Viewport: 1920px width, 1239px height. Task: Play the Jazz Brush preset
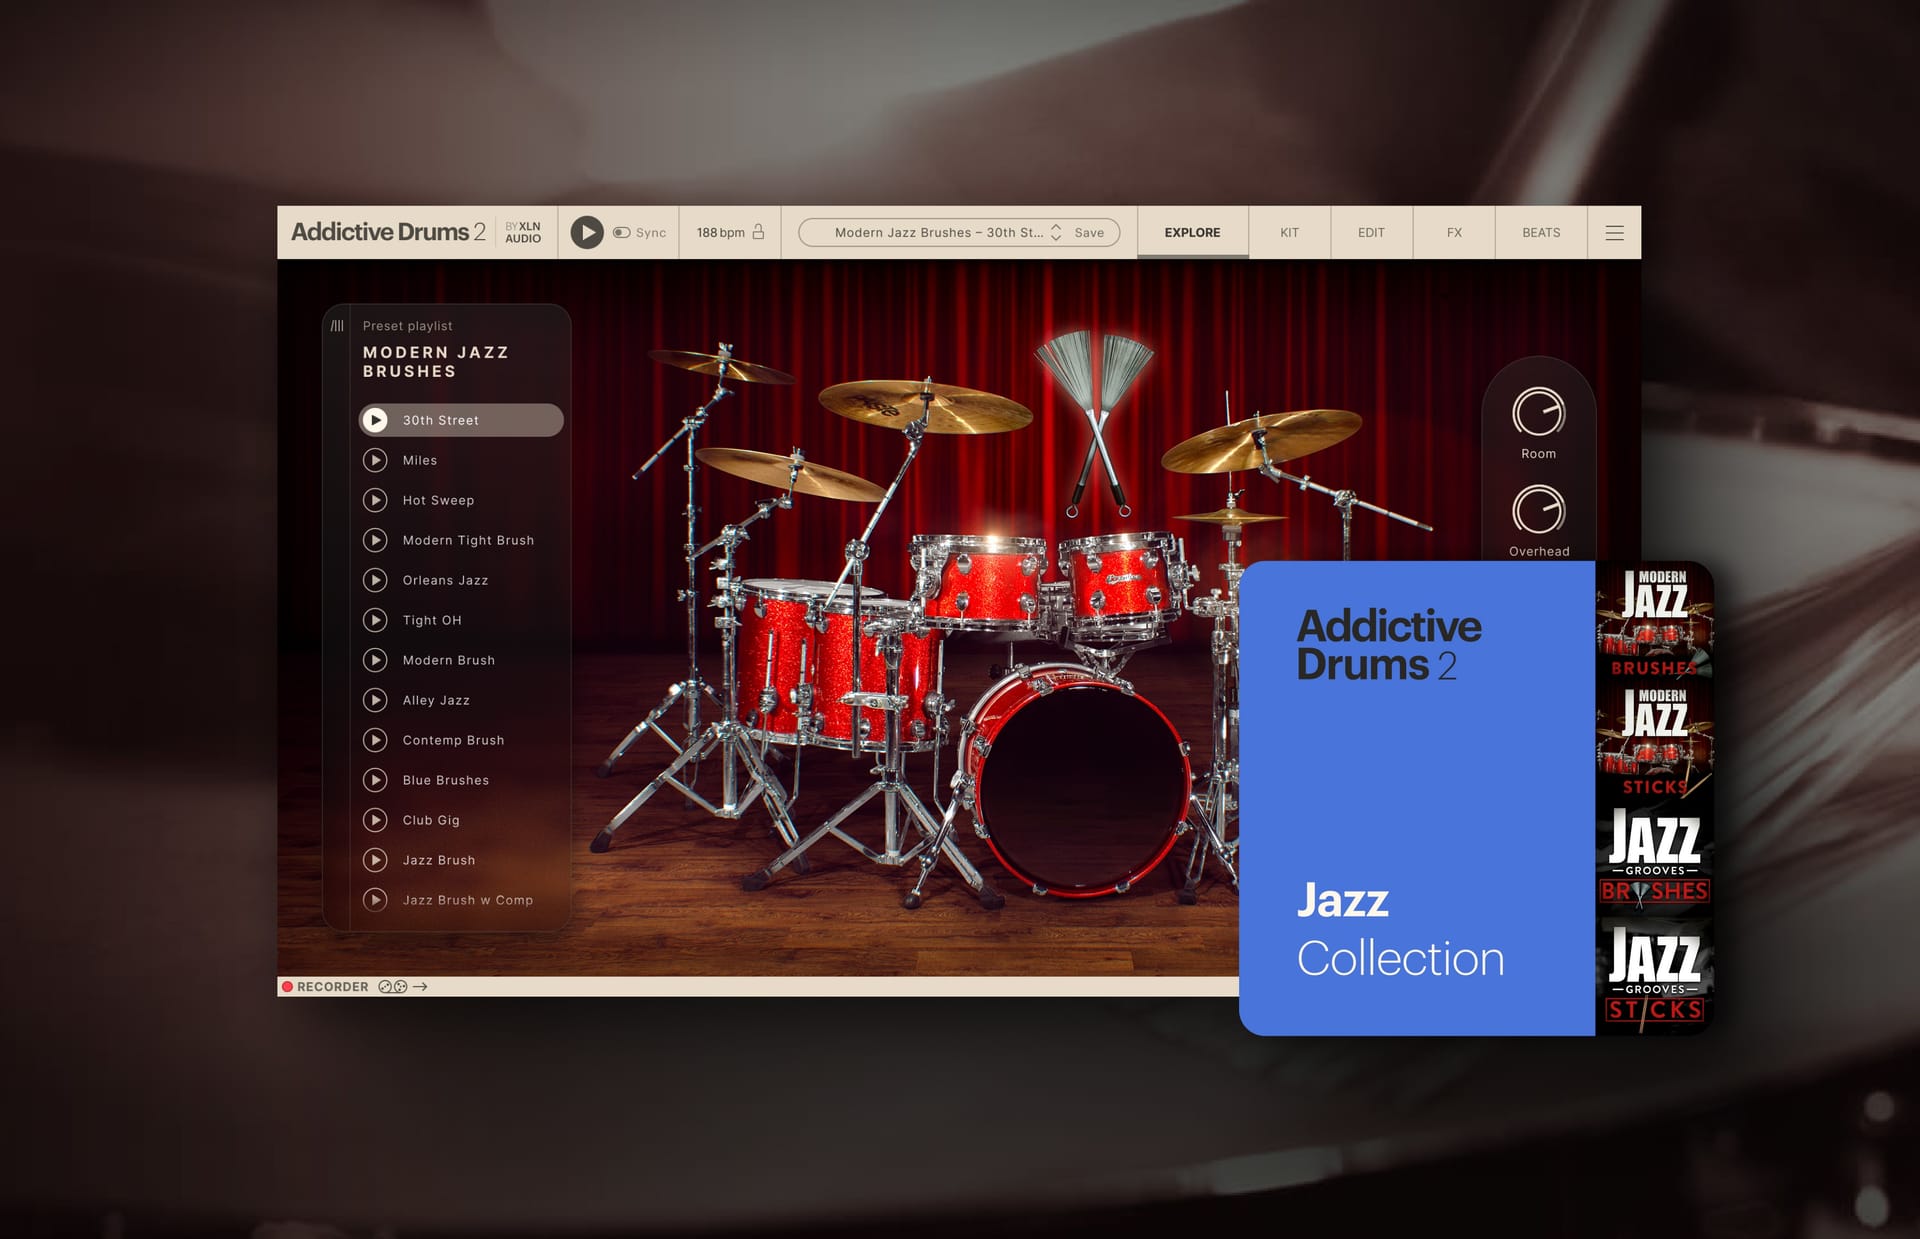(375, 860)
